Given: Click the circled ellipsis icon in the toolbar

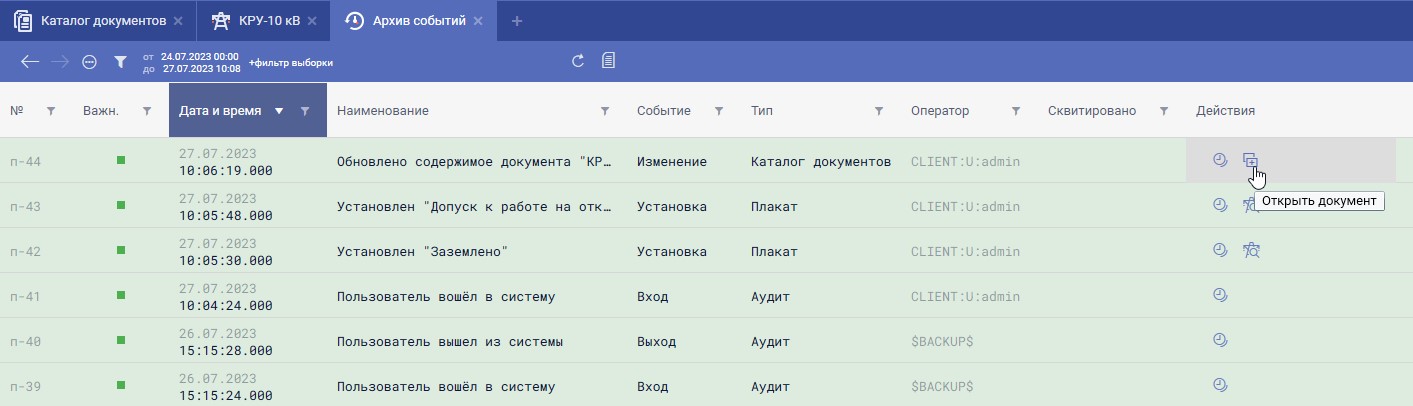Looking at the screenshot, I should 89,62.
